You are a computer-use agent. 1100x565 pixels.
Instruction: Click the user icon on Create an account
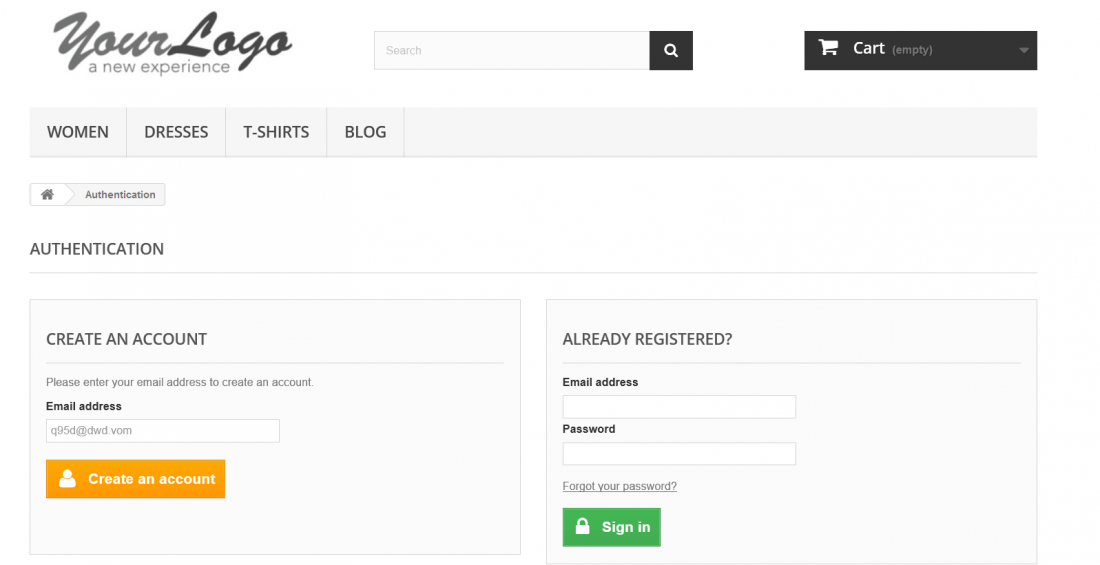[67, 479]
